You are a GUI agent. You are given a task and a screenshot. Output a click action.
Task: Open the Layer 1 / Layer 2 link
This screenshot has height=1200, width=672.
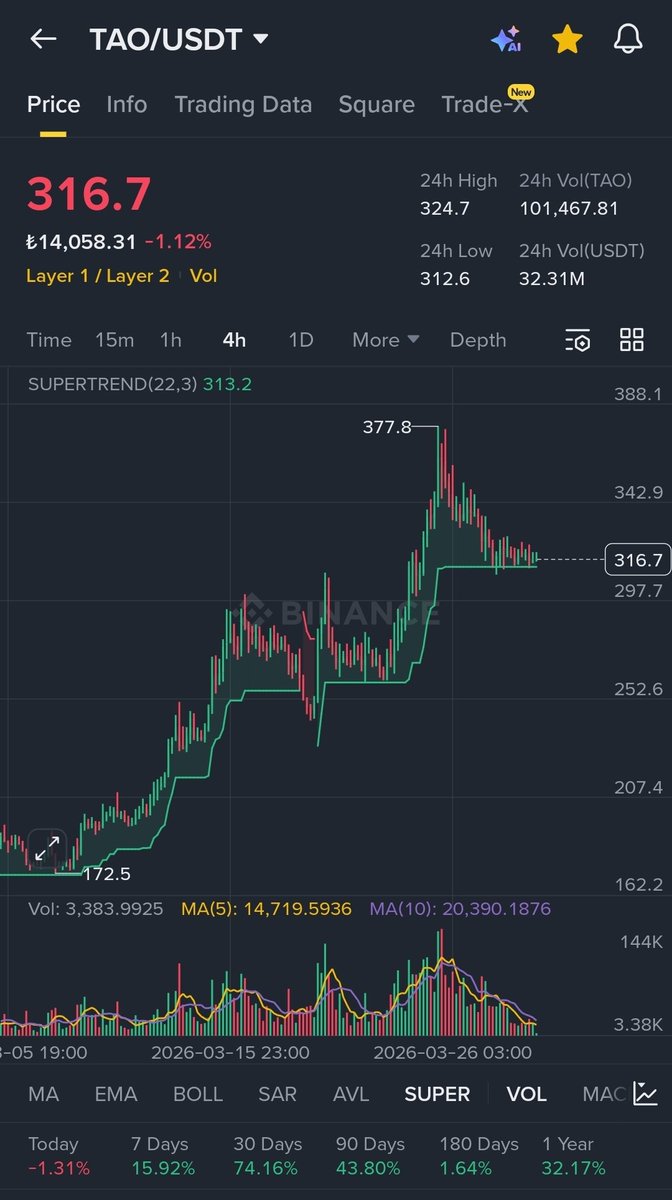pos(98,276)
